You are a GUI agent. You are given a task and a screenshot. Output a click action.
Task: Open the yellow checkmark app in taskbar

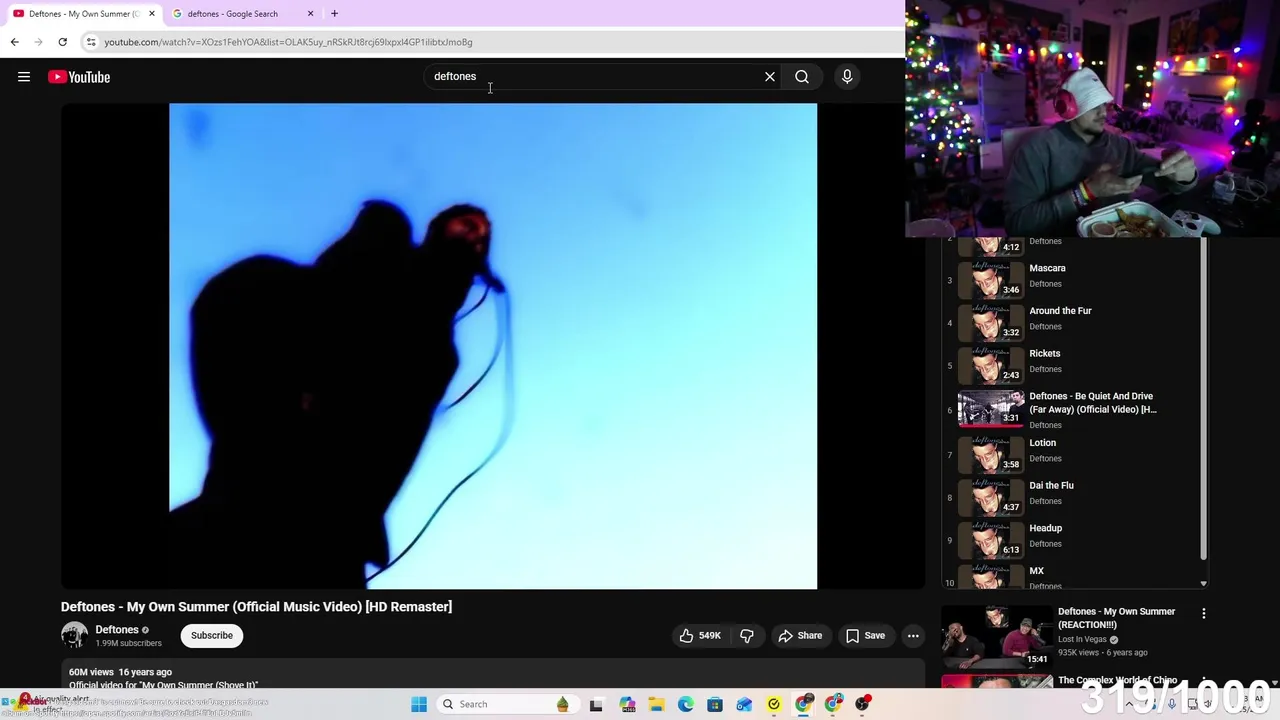coord(774,704)
